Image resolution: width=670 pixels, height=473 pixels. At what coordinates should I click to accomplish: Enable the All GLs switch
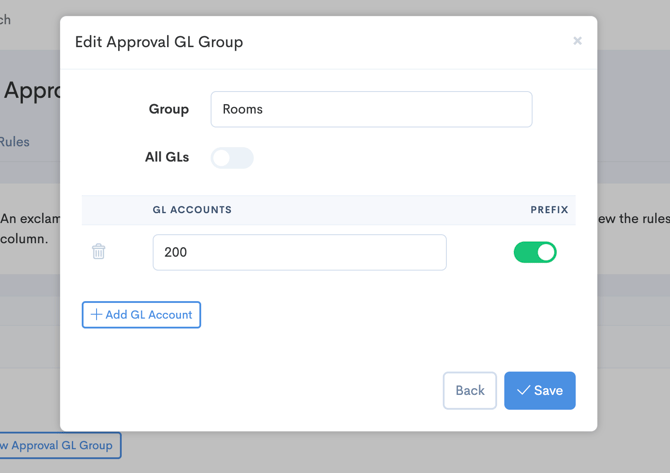click(232, 158)
